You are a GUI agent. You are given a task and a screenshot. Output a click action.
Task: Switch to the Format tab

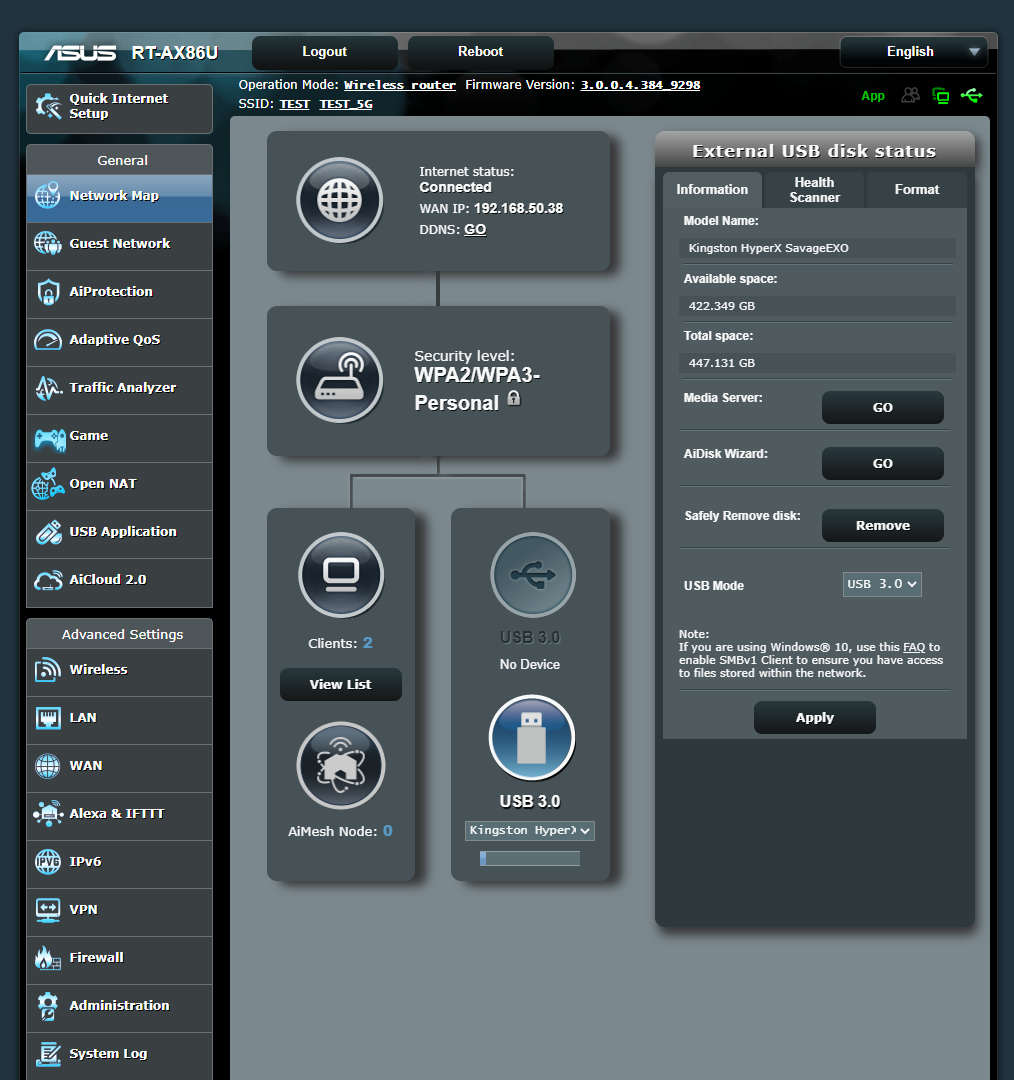pos(916,189)
